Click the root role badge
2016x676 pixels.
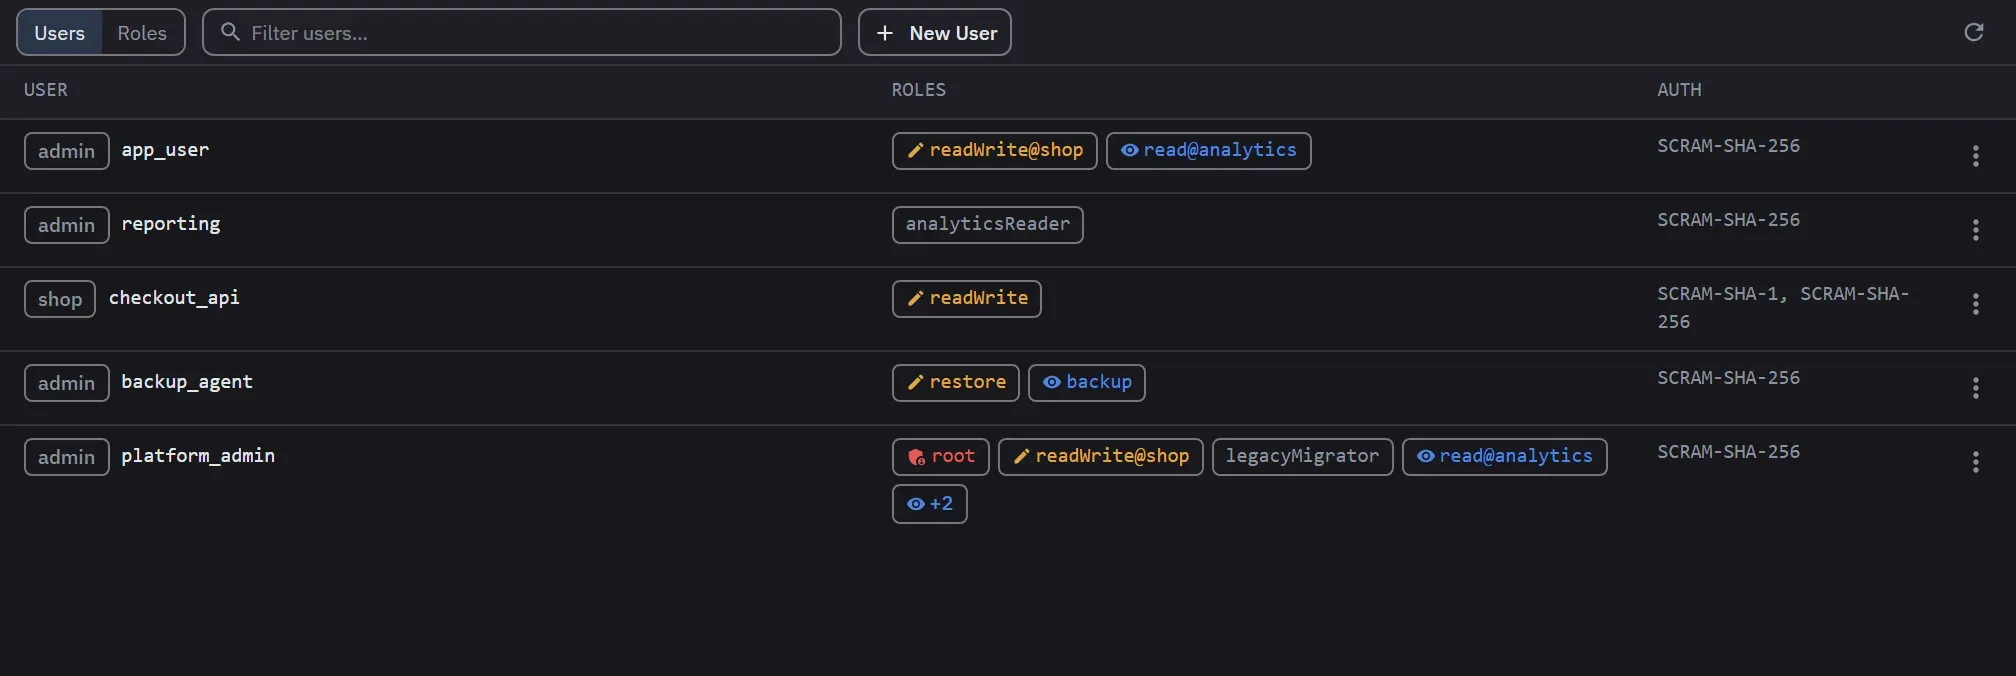(x=941, y=457)
